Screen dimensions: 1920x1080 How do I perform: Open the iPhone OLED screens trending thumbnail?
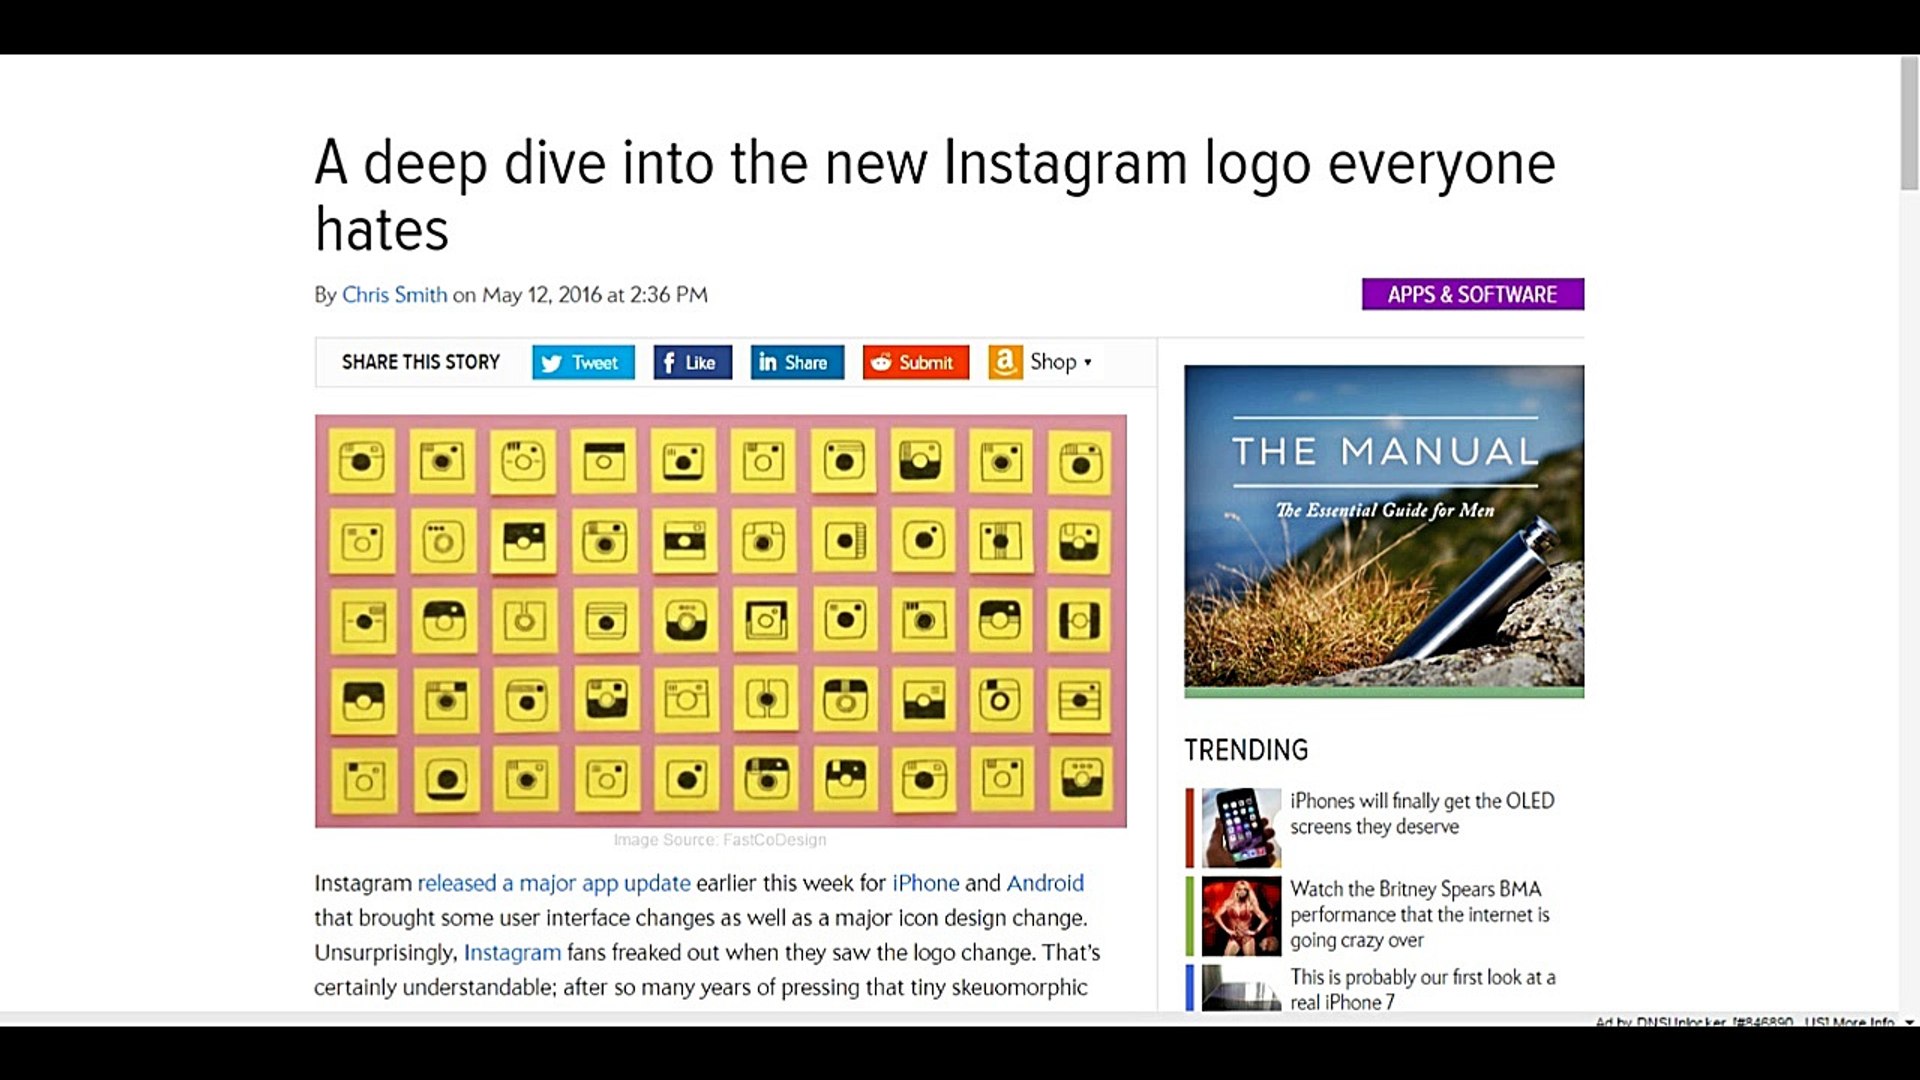[1241, 827]
